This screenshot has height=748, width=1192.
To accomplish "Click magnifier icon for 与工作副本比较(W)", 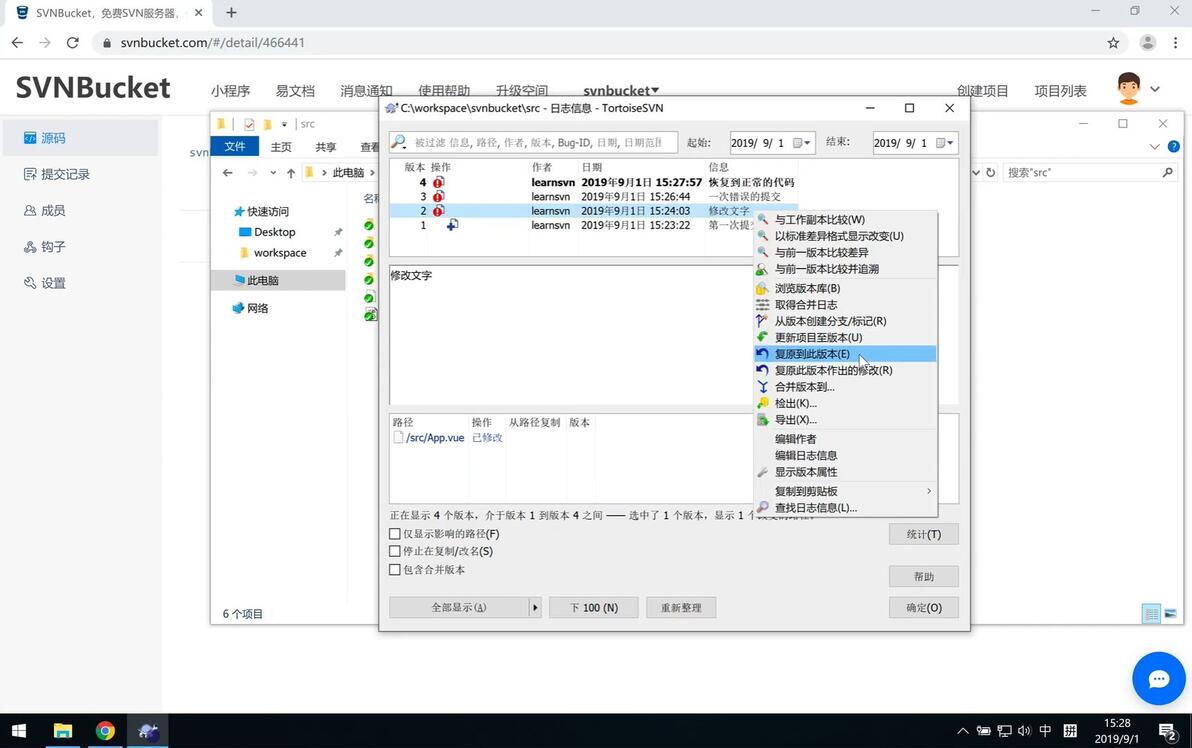I will click(762, 220).
